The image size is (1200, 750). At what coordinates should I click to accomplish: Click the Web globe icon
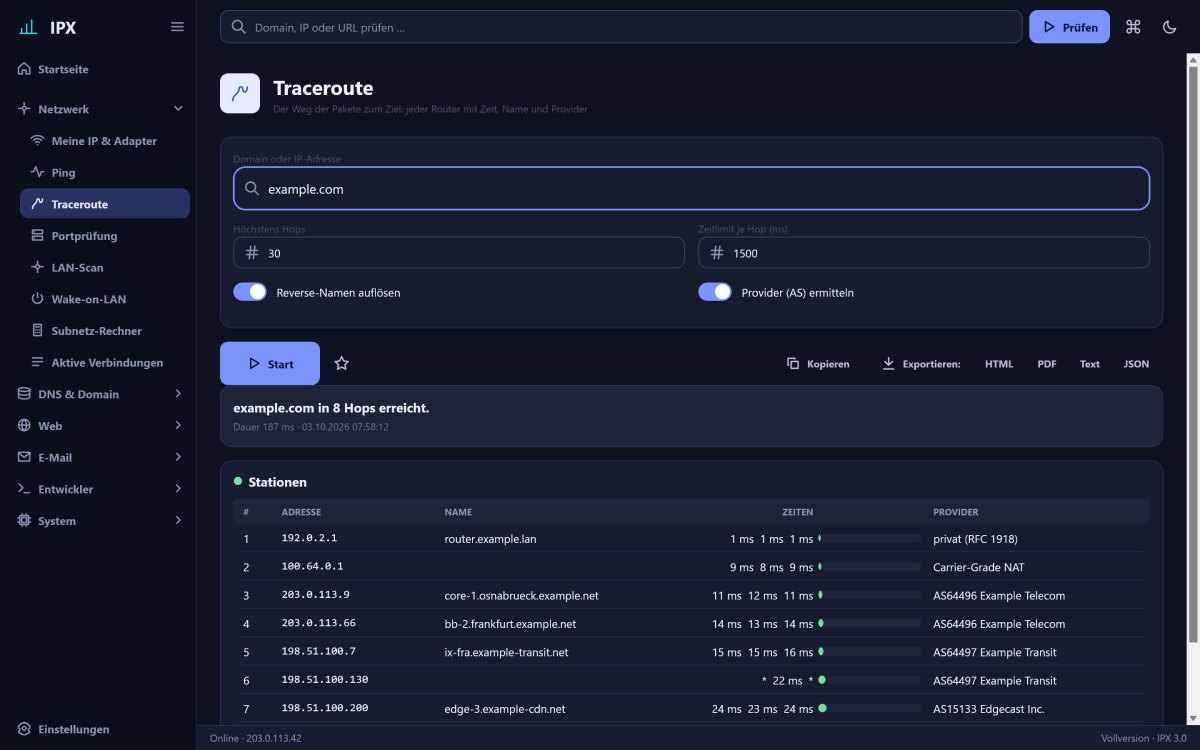tap(25, 426)
